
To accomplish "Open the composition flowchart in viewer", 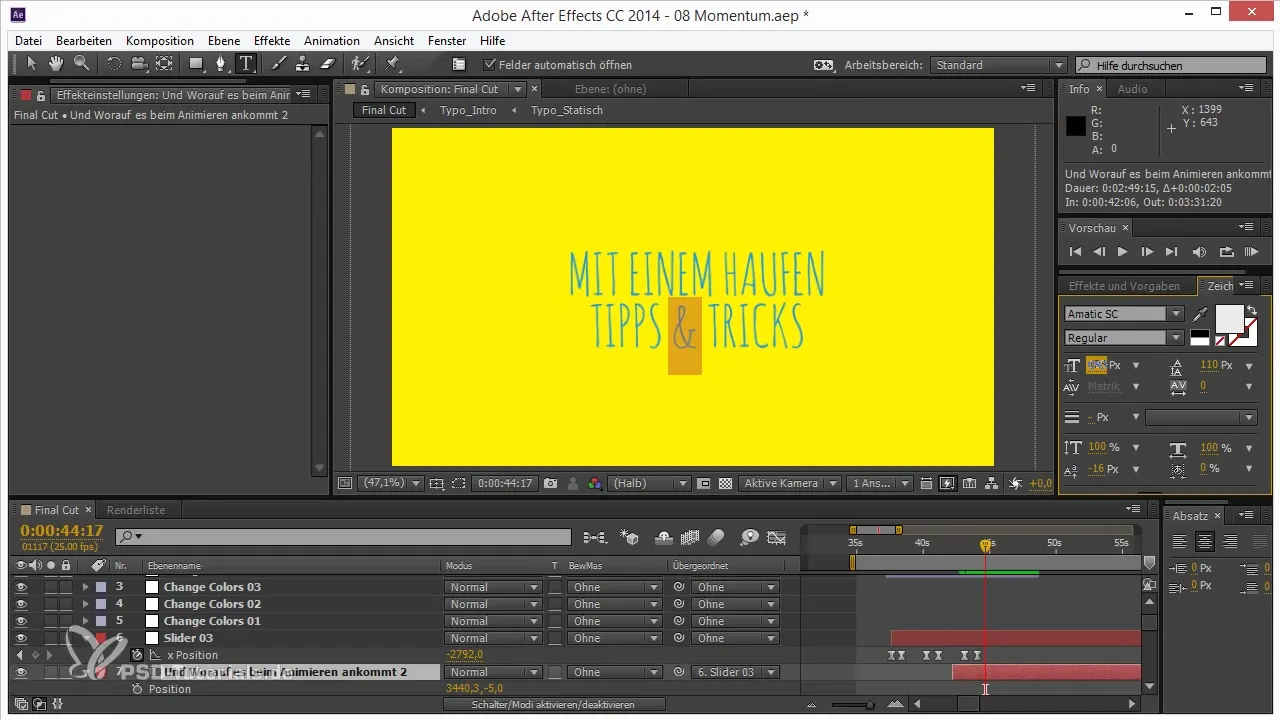I will (993, 483).
